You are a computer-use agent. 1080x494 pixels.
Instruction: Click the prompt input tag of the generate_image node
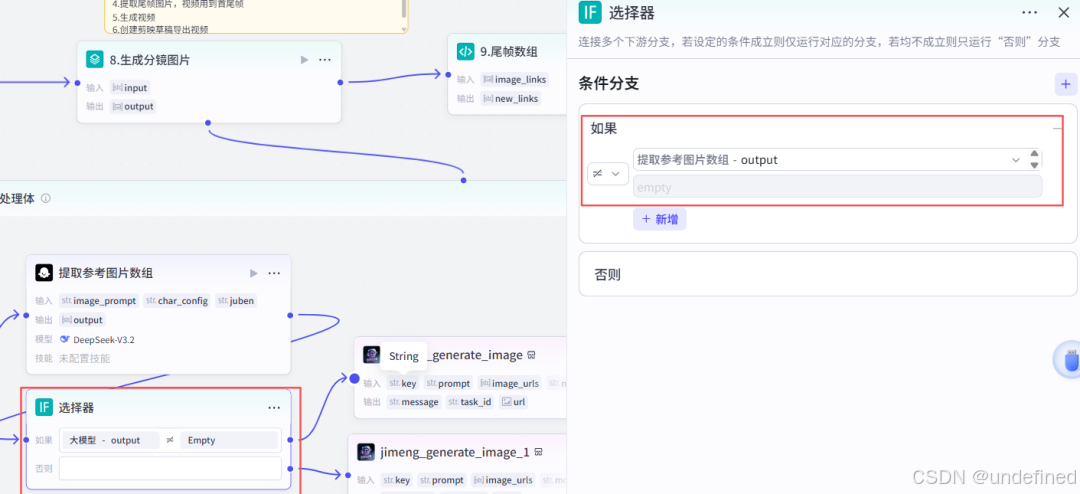click(448, 383)
